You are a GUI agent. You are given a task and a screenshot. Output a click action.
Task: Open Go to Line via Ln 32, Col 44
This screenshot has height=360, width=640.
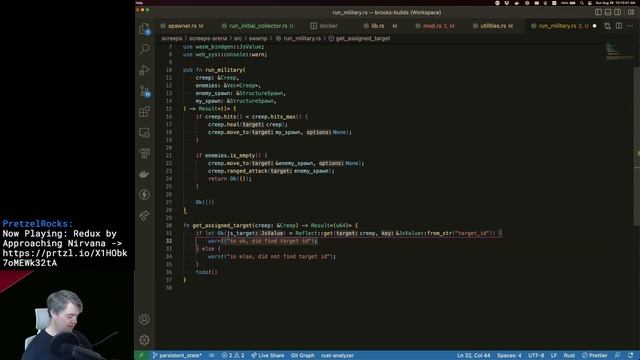coord(473,356)
